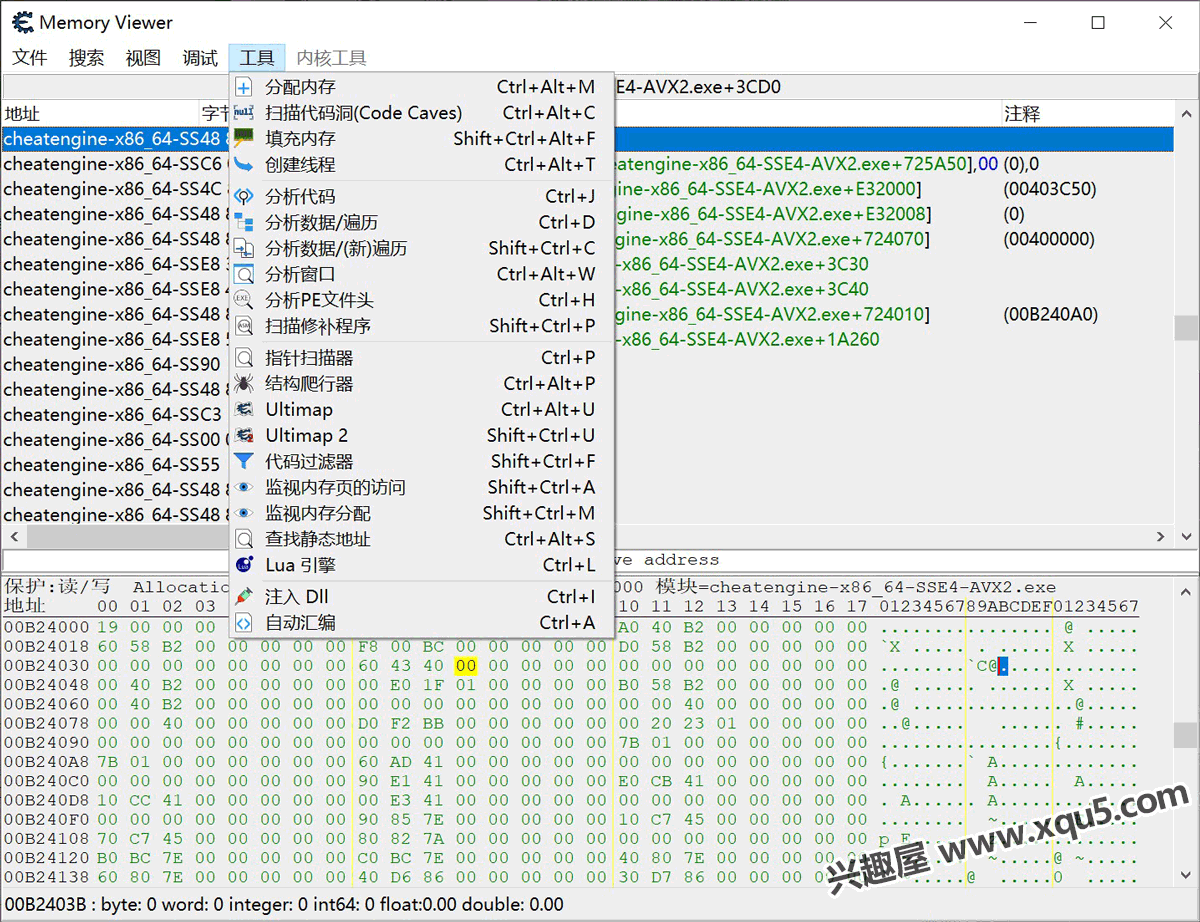Close the open 工具 menu
1200x922 pixels.
[257, 58]
